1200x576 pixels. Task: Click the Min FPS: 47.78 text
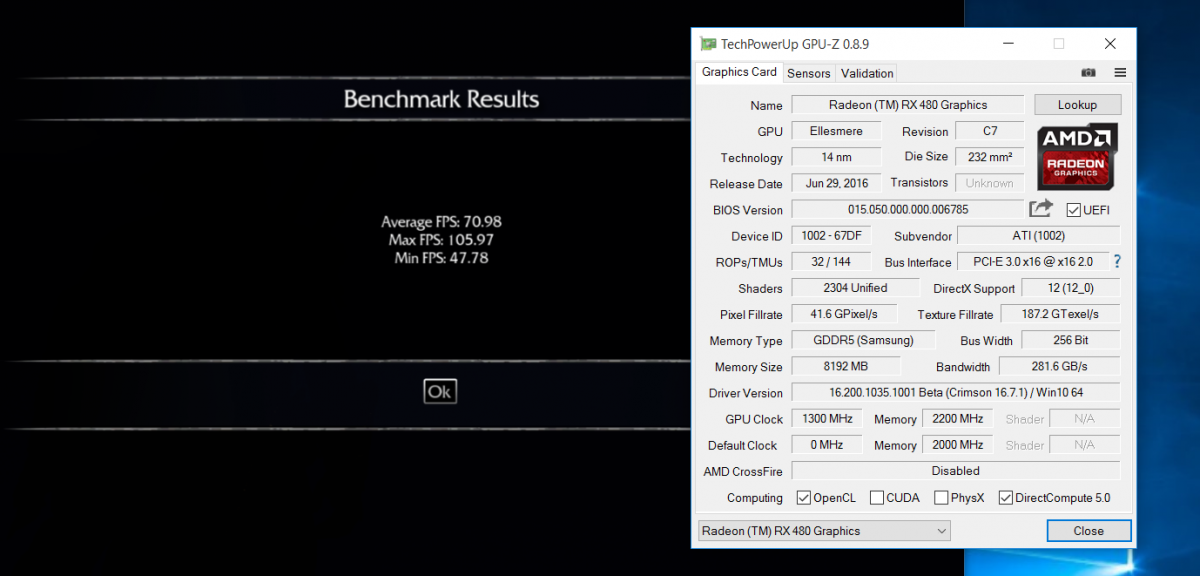441,258
